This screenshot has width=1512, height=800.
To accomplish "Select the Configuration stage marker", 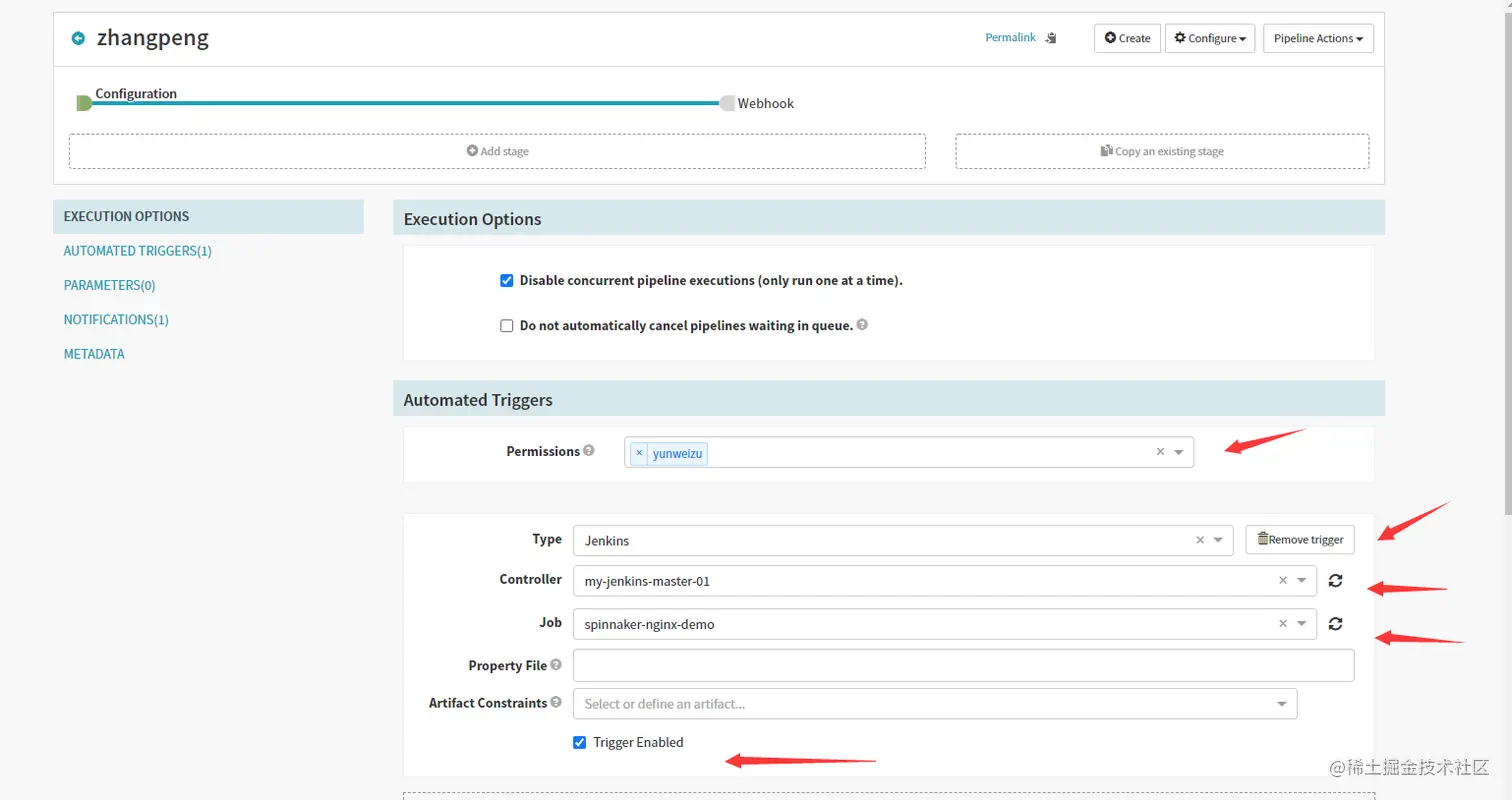I will click(x=84, y=102).
